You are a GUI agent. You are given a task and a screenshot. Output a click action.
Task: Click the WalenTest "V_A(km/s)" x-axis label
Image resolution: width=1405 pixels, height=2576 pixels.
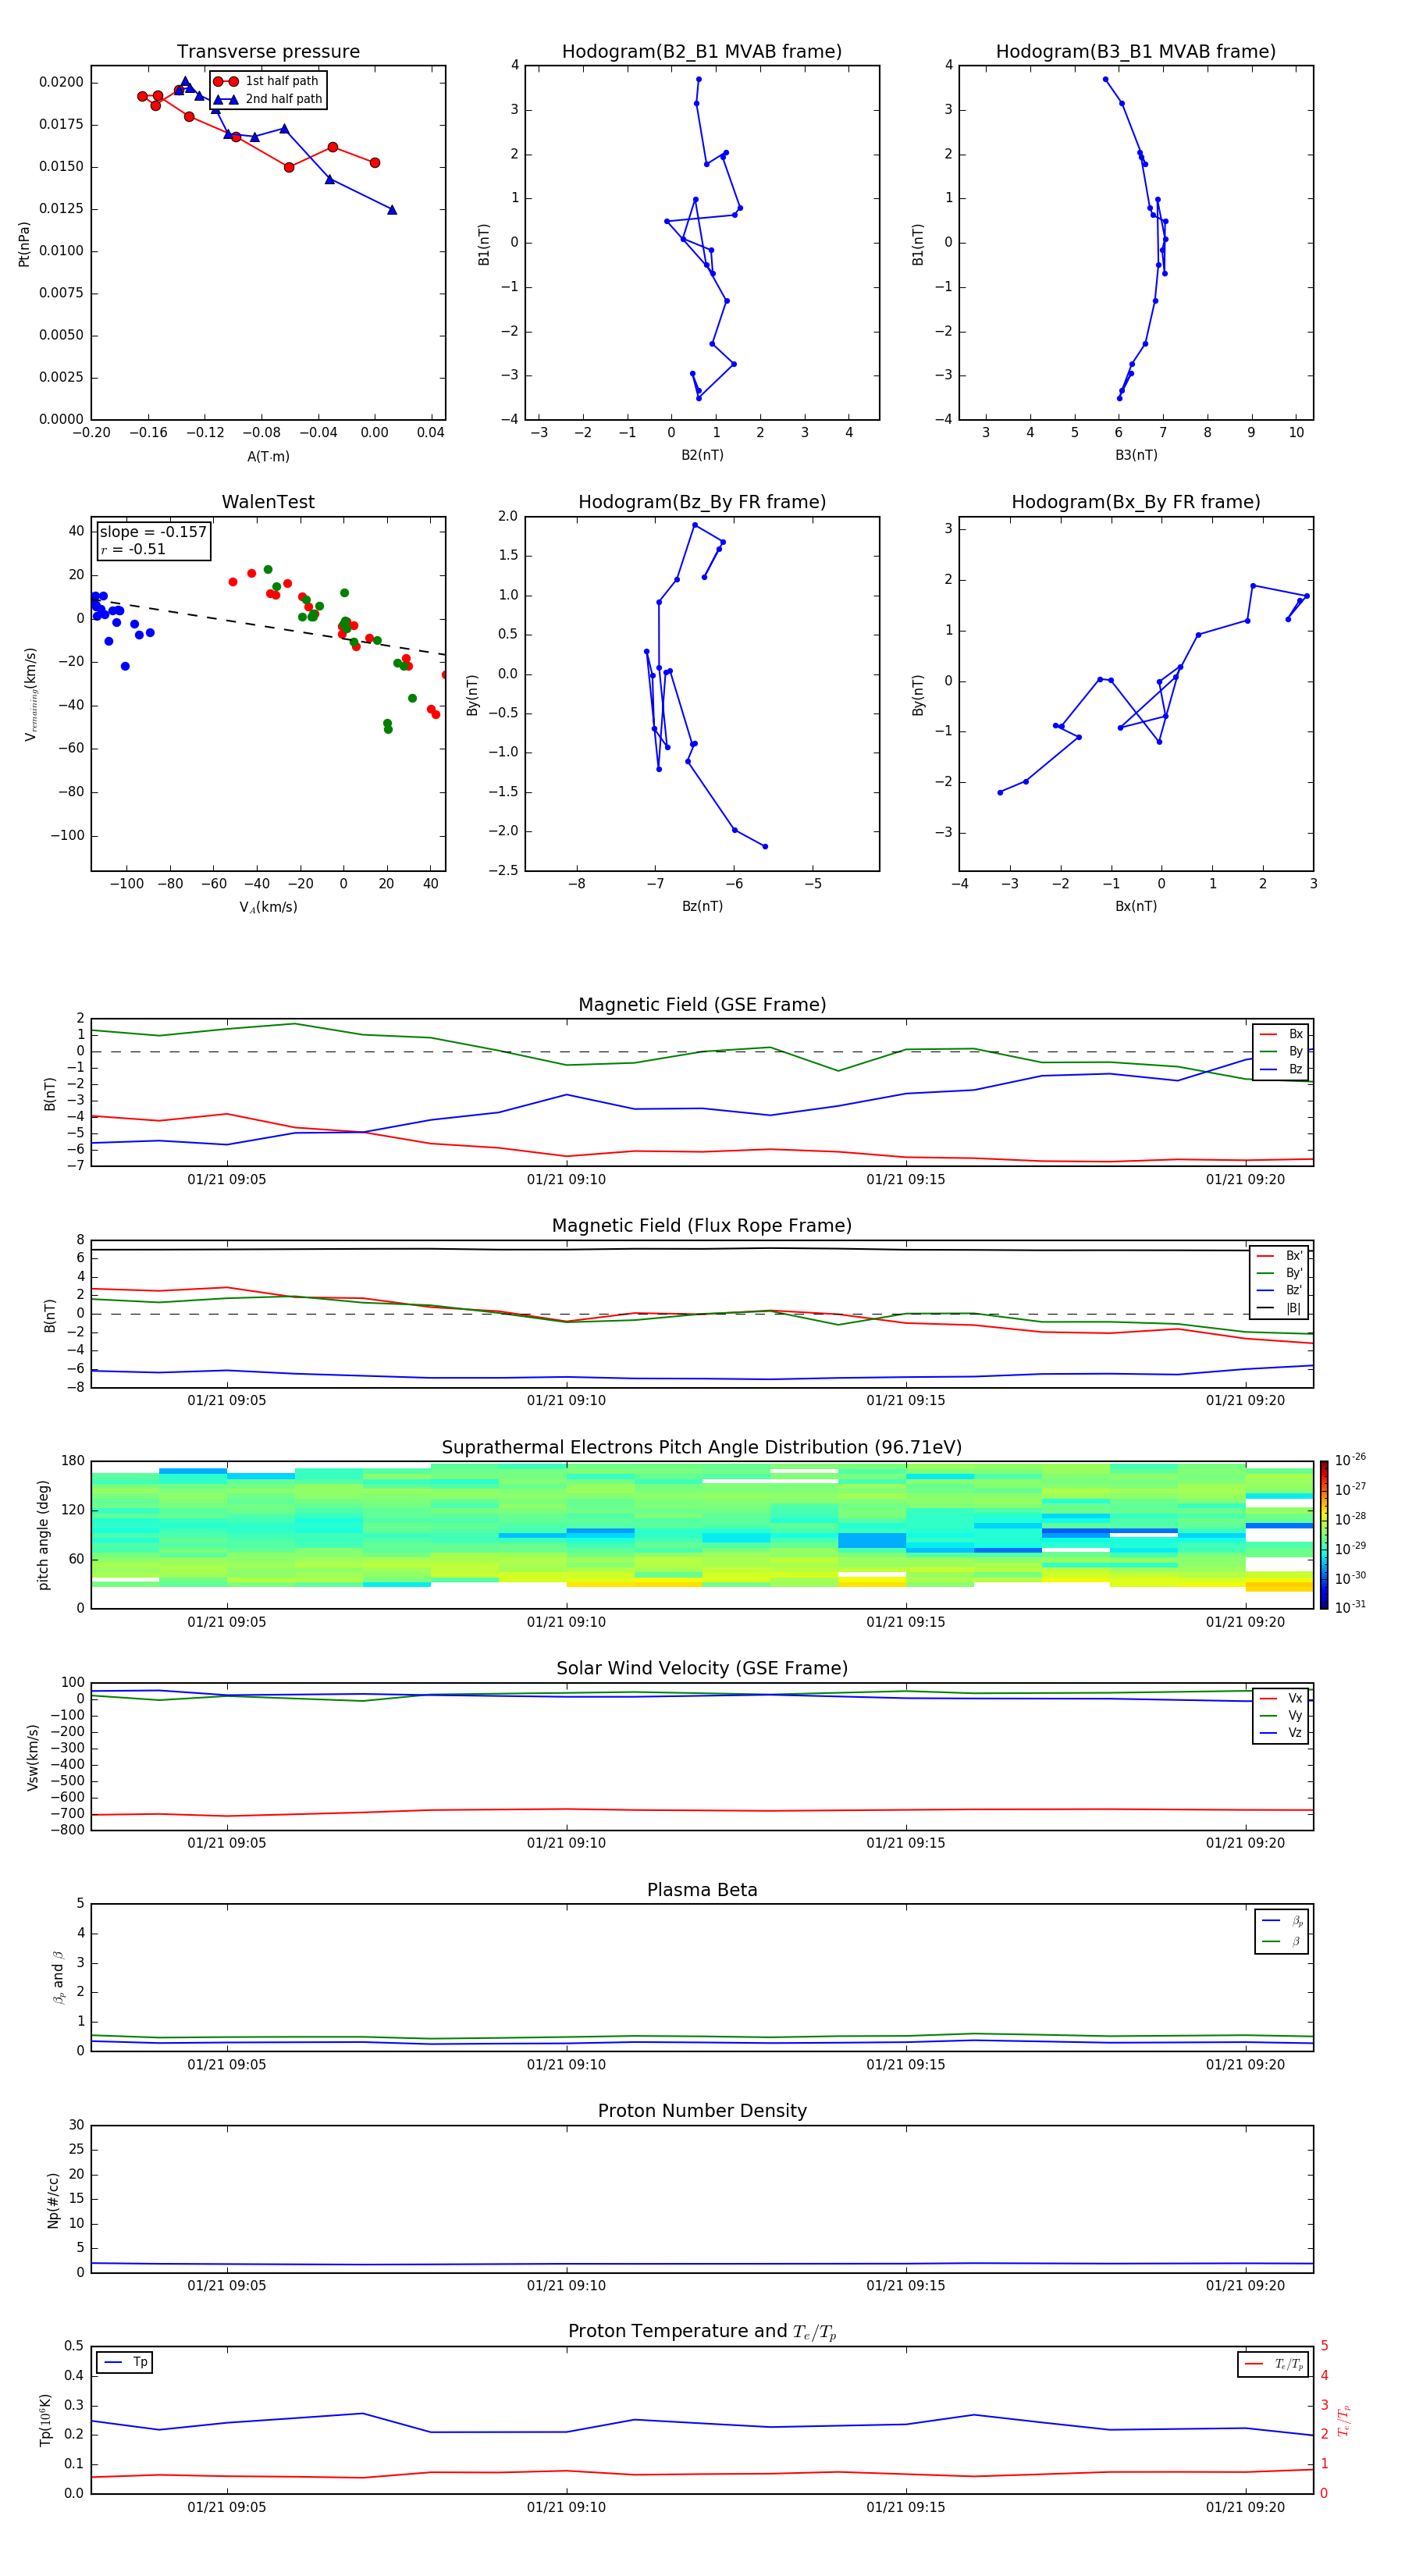[268, 907]
